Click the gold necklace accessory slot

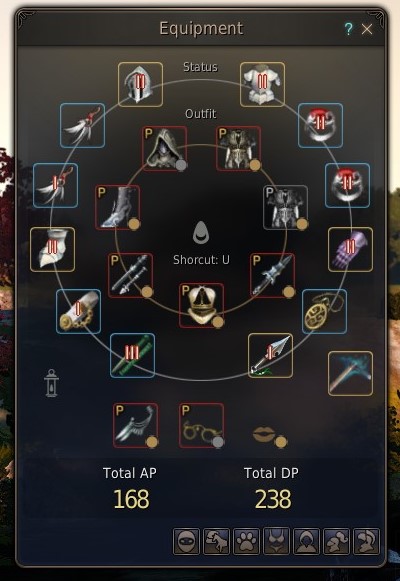tap(324, 311)
